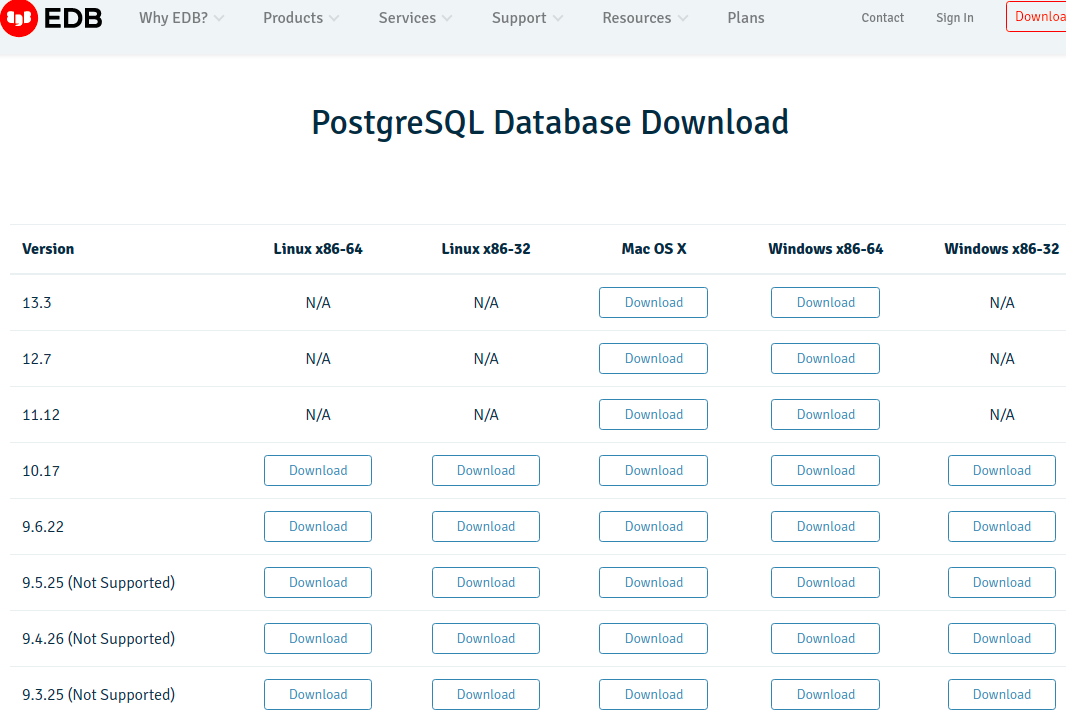Download 9.6.22 for Windows x86-32
Image resolution: width=1066 pixels, height=714 pixels.
(1002, 526)
